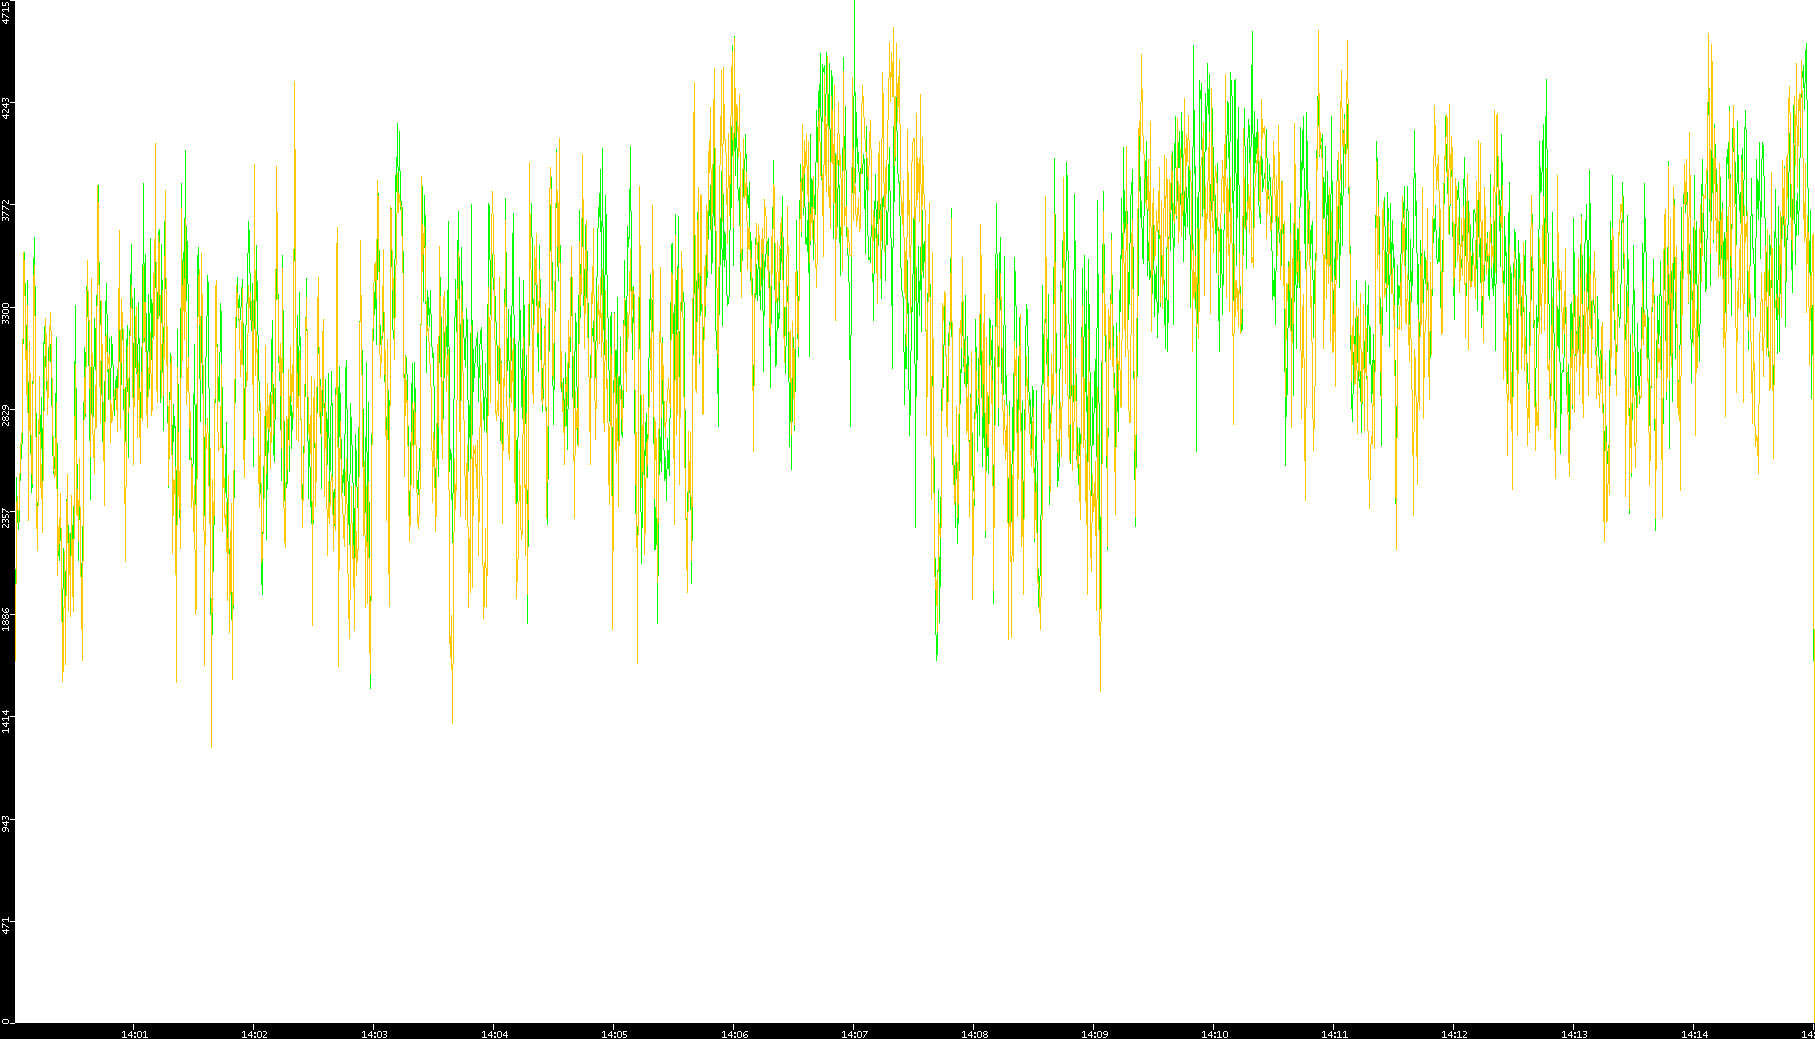Pick the 14:07 label on the x-axis
The image size is (1815, 1039).
click(x=854, y=1033)
